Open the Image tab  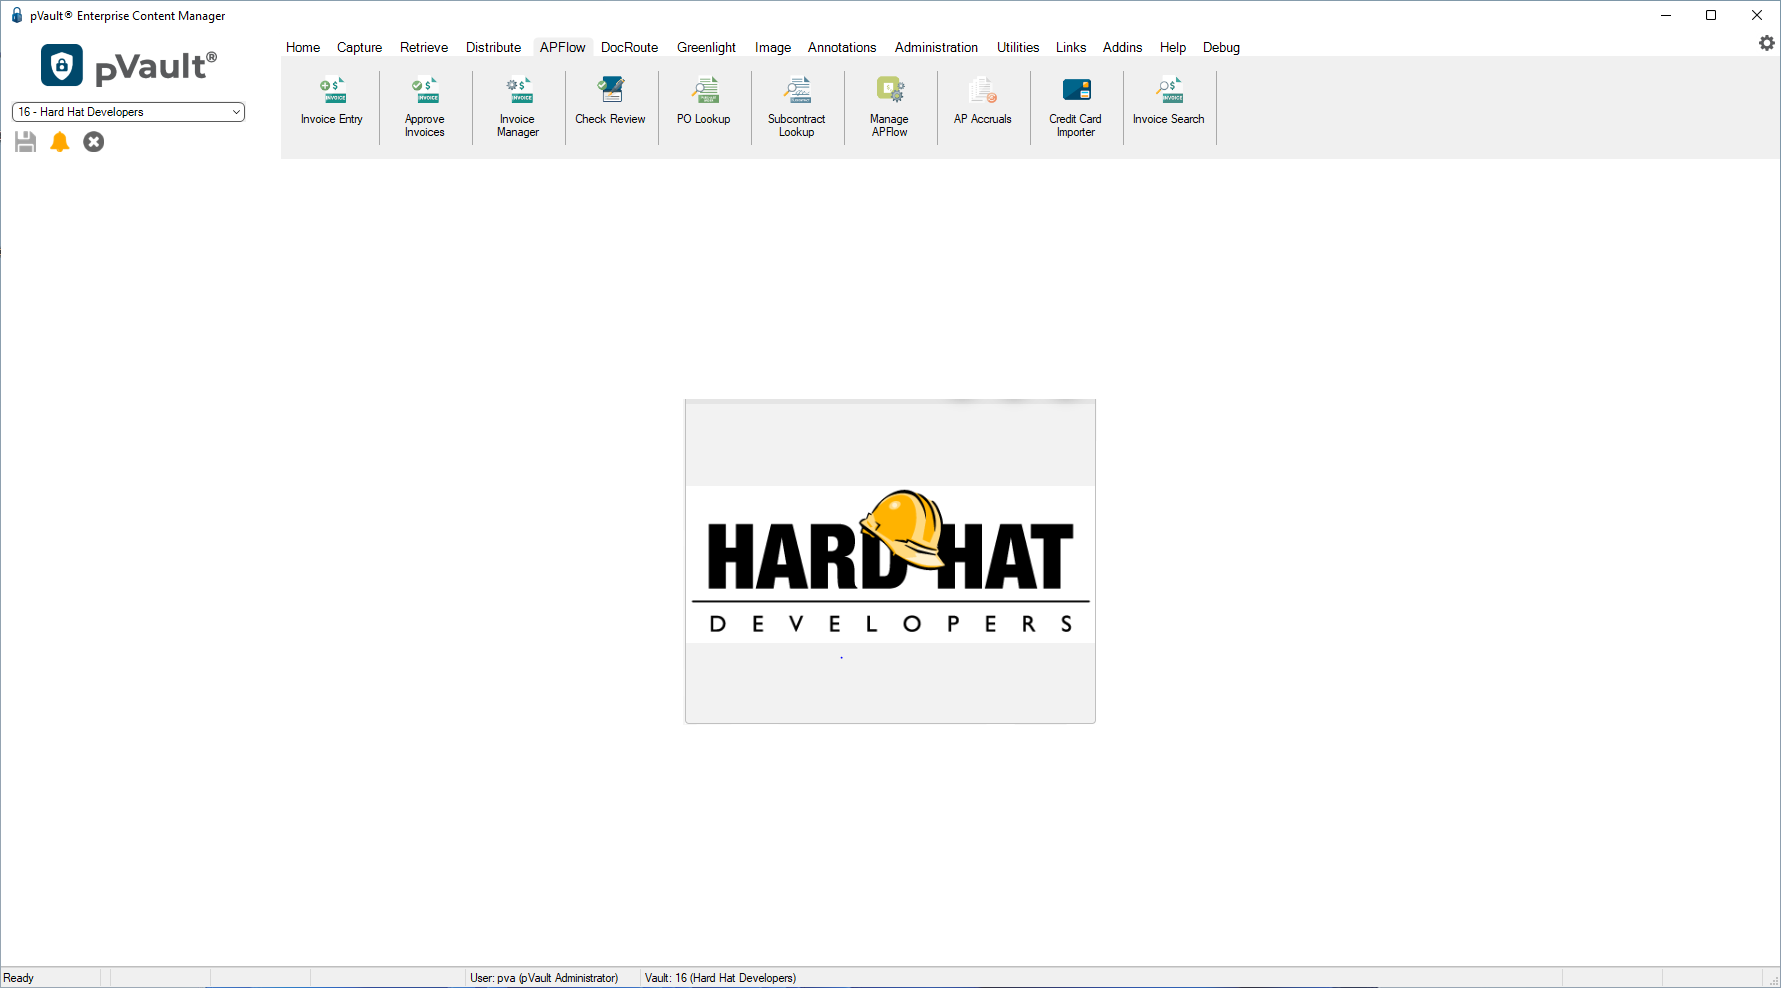click(x=773, y=47)
